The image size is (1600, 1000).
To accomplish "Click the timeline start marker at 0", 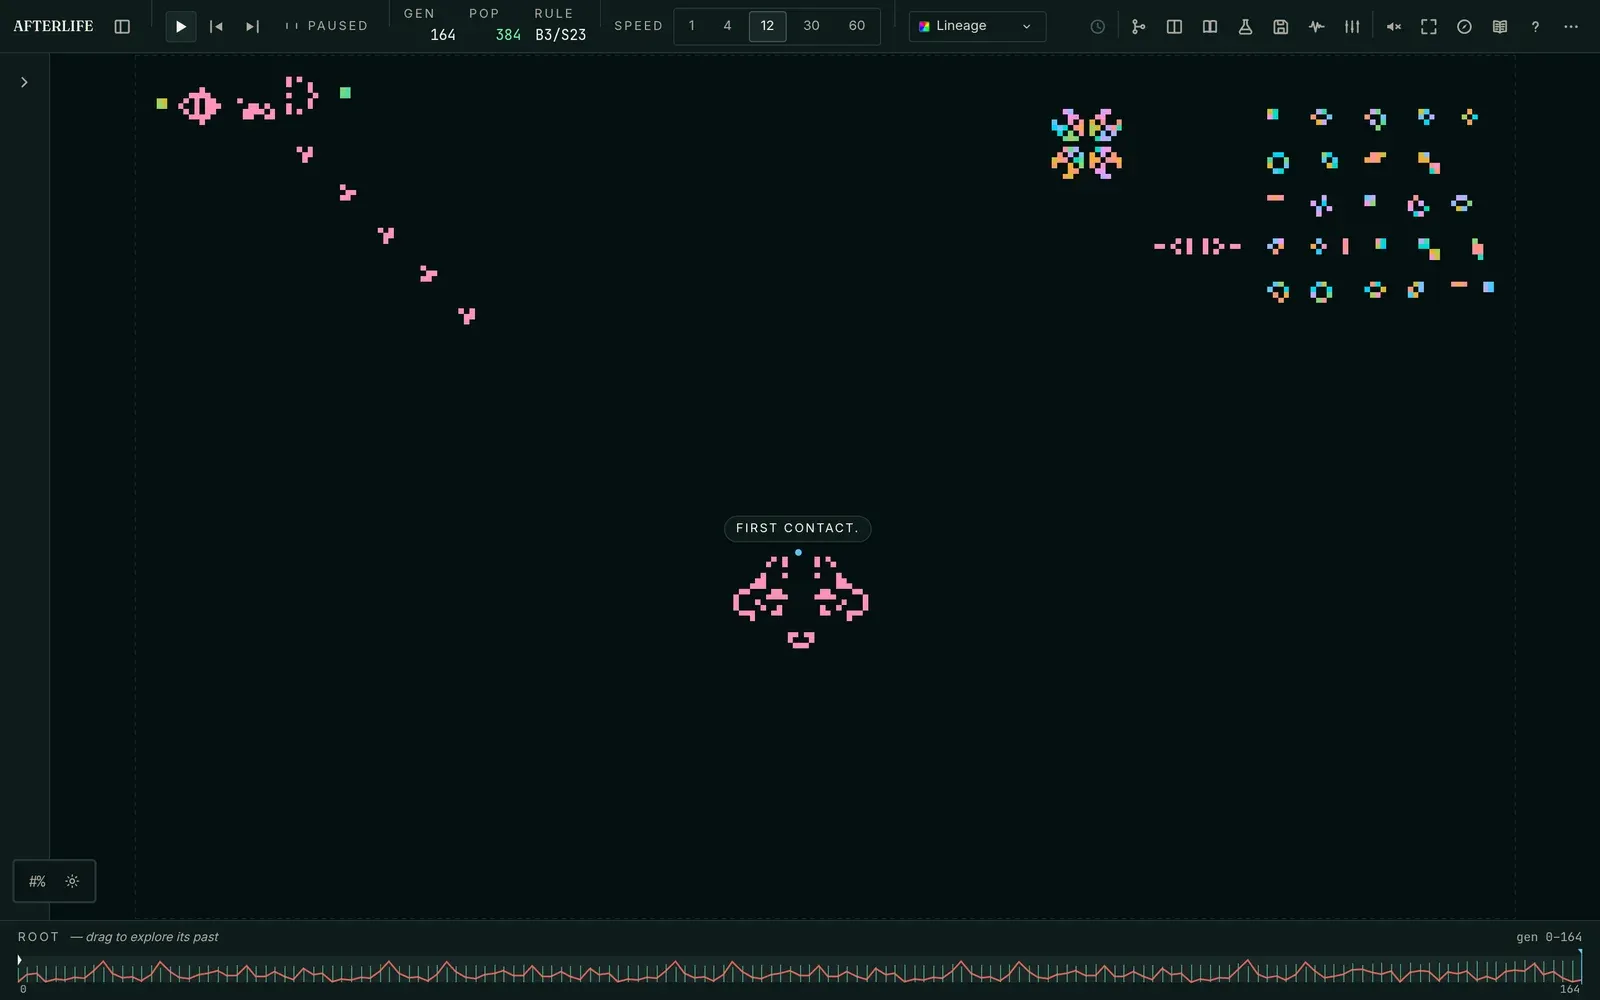I will pyautogui.click(x=19, y=960).
